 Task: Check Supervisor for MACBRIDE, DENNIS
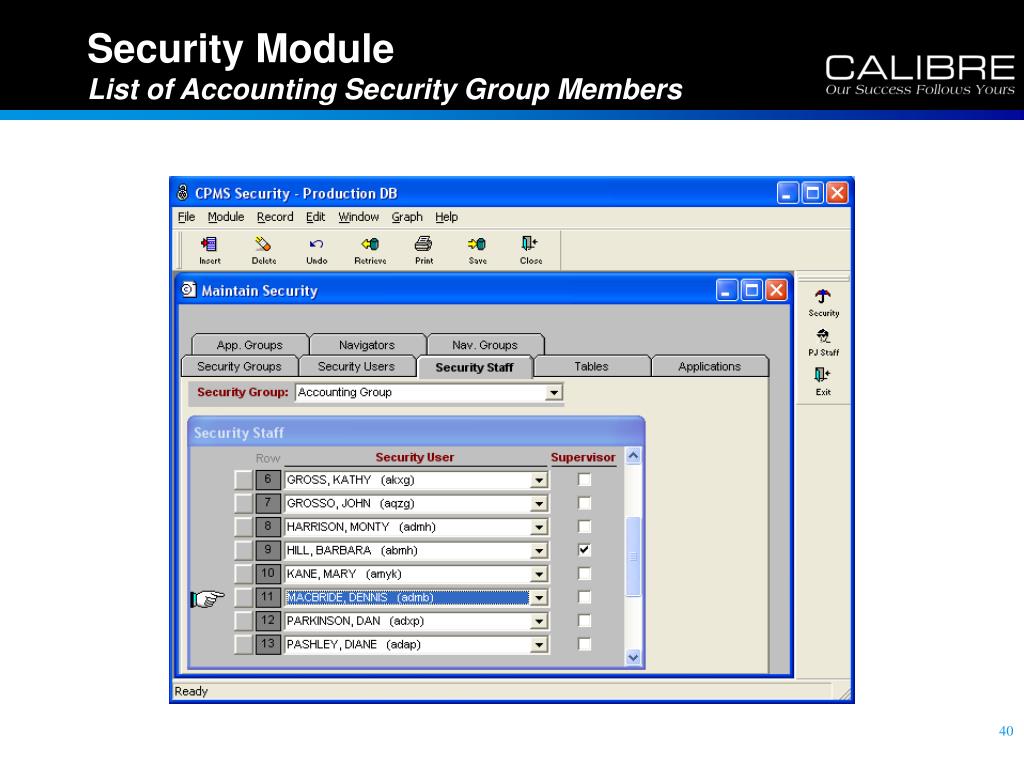click(584, 598)
